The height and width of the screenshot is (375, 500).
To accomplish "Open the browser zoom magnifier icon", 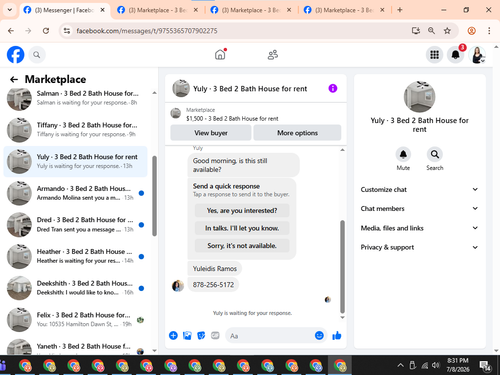I will 431,31.
